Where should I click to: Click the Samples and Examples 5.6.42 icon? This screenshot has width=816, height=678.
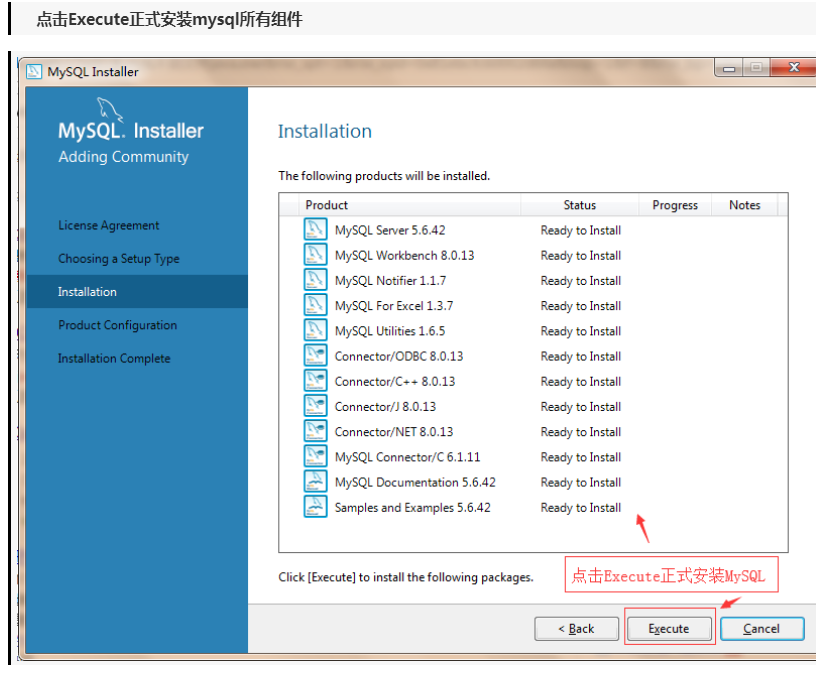coord(315,507)
